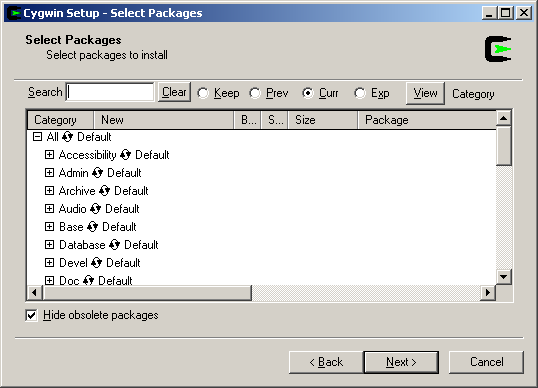Click the Package column header
Viewport: 538px width, 388px height.
(x=427, y=120)
